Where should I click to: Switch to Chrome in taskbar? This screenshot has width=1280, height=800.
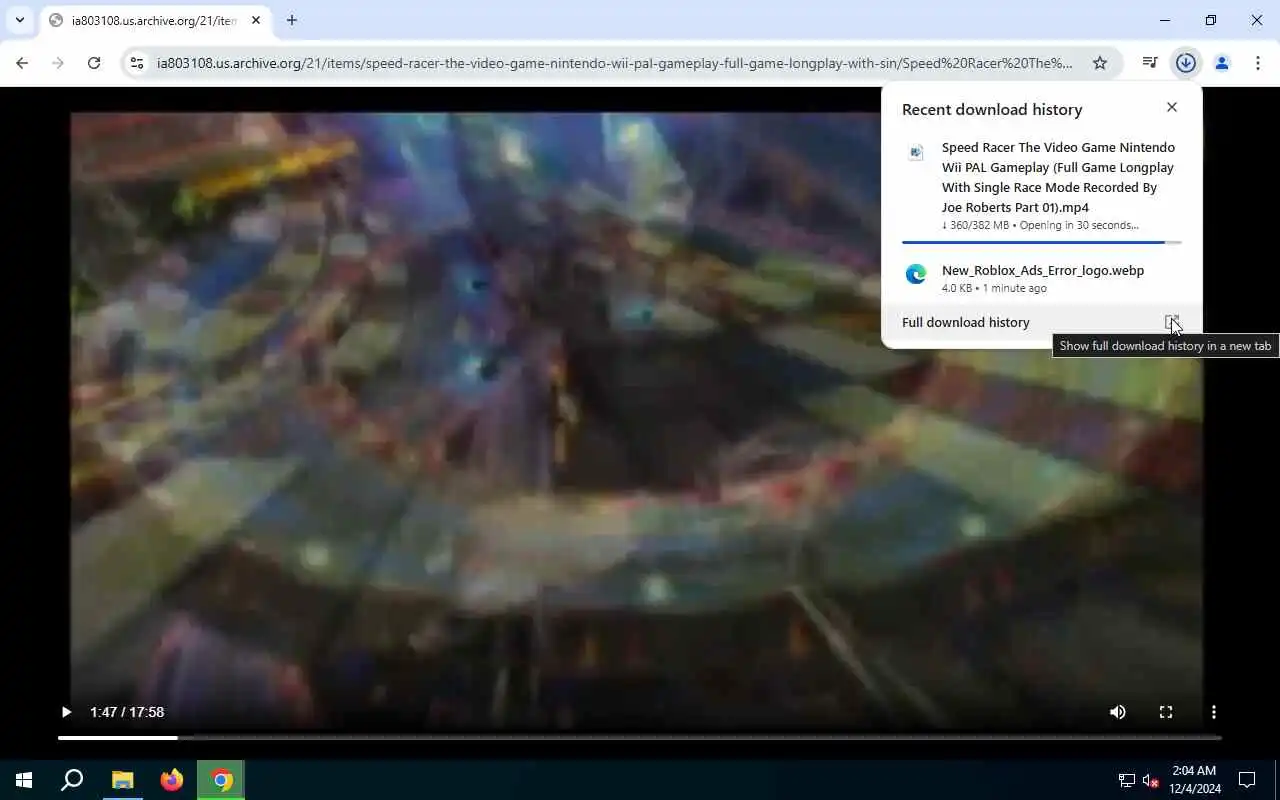(222, 780)
